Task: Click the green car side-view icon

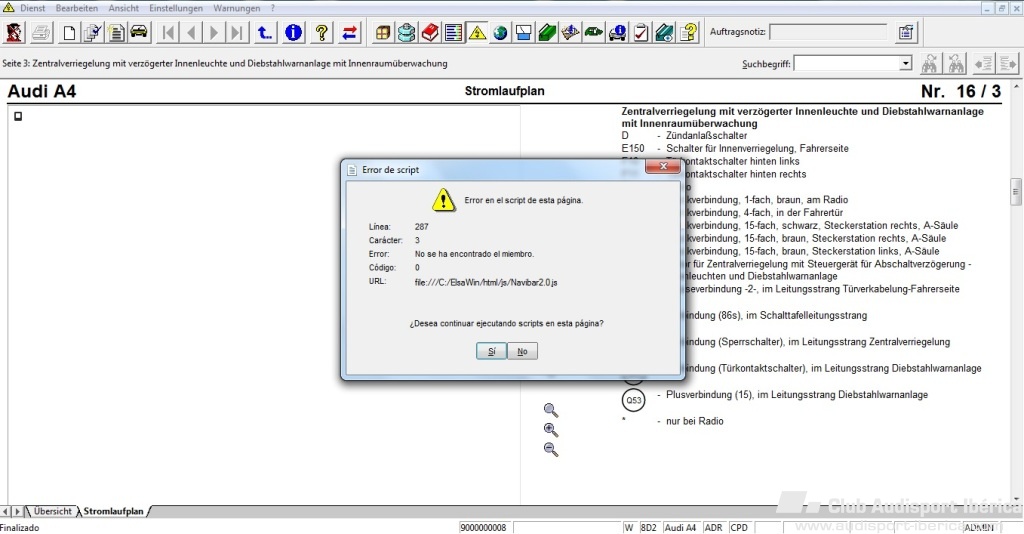Action: 594,32
